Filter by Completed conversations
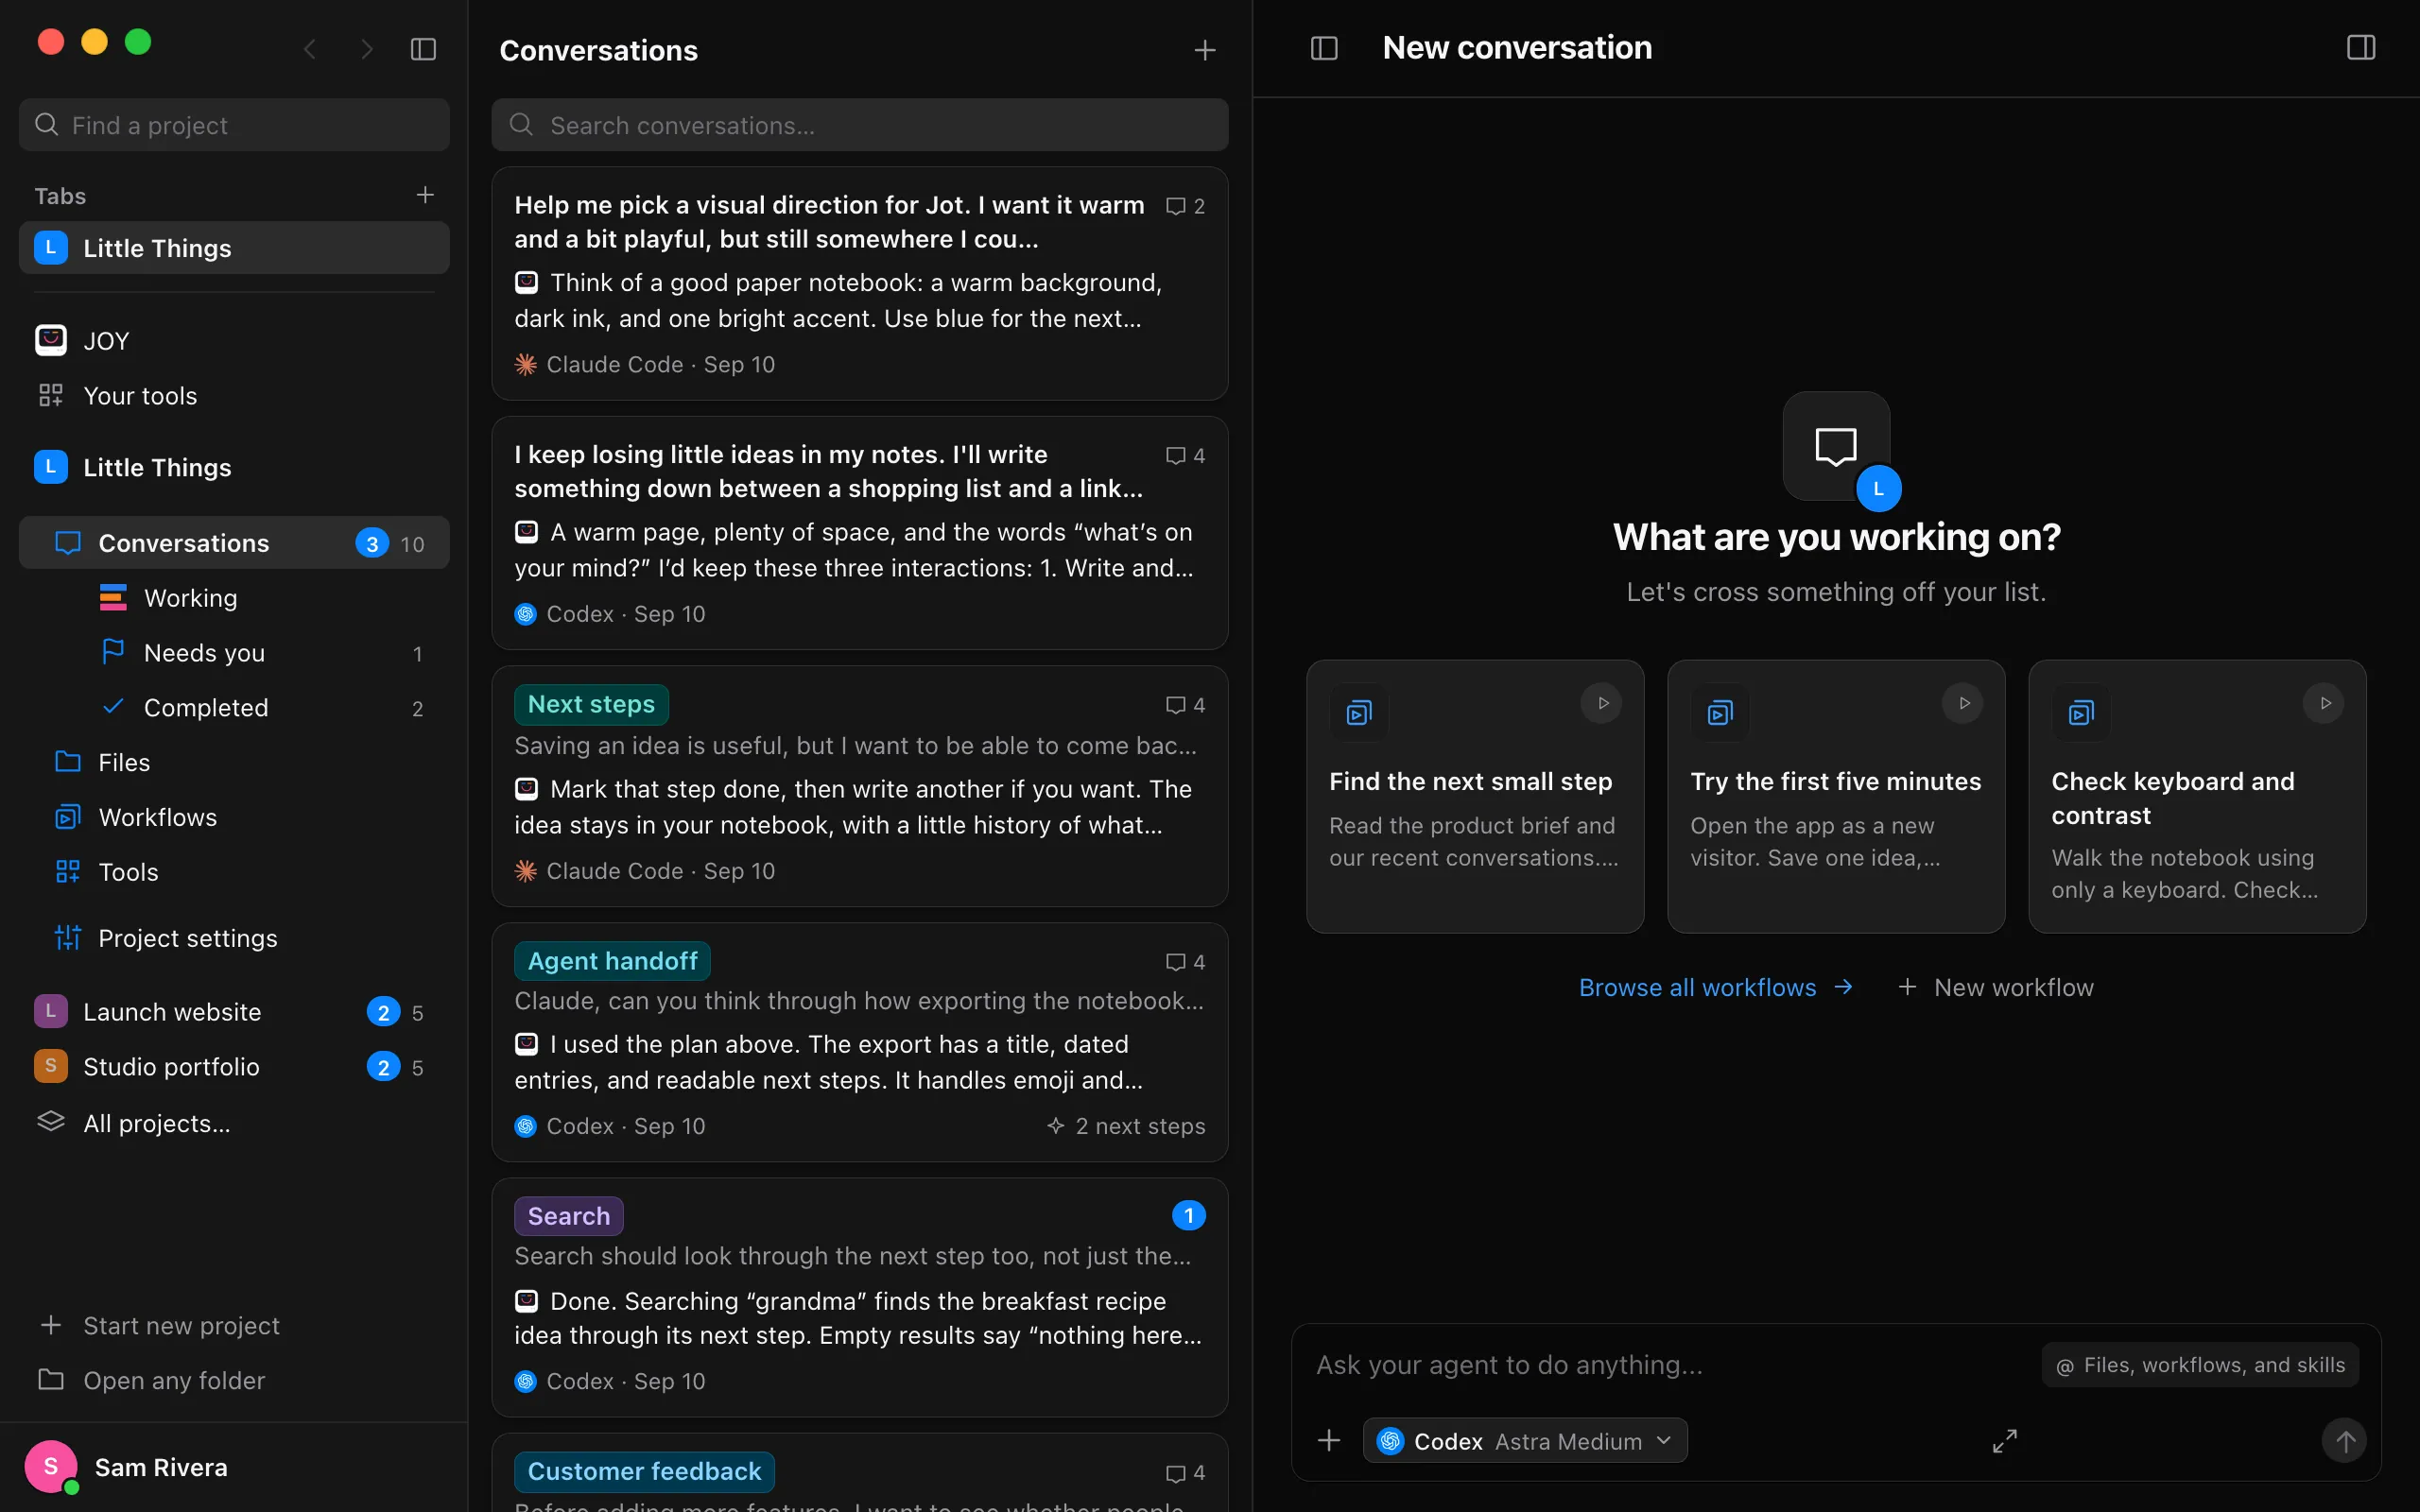Screen dimensions: 2420x1512 click(234, 708)
